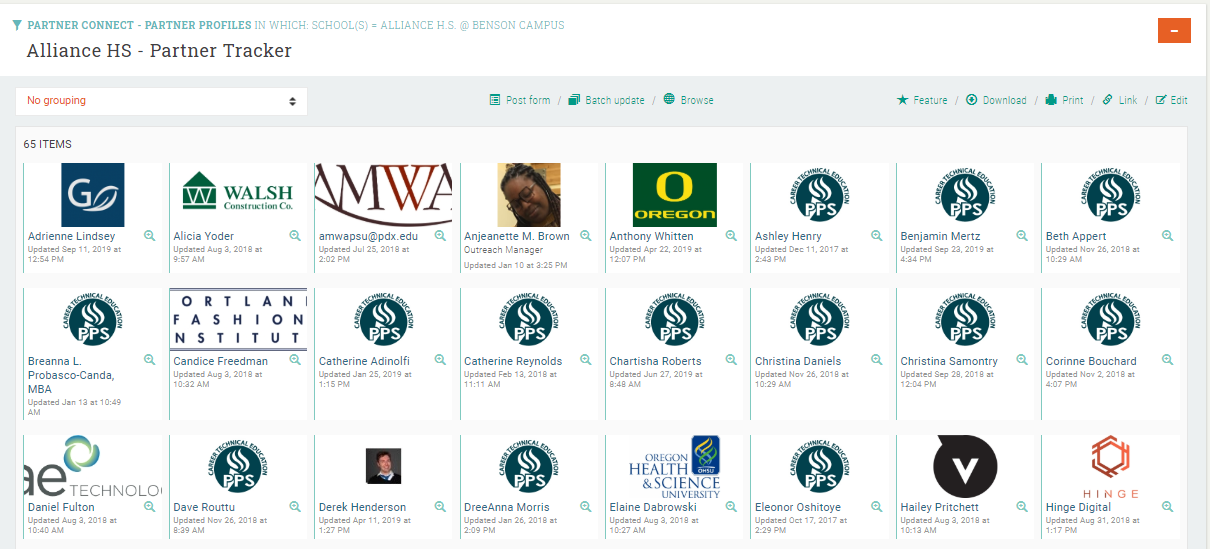Click the Walsh Construction Co. logo
1210x549 pixels.
click(x=238, y=192)
